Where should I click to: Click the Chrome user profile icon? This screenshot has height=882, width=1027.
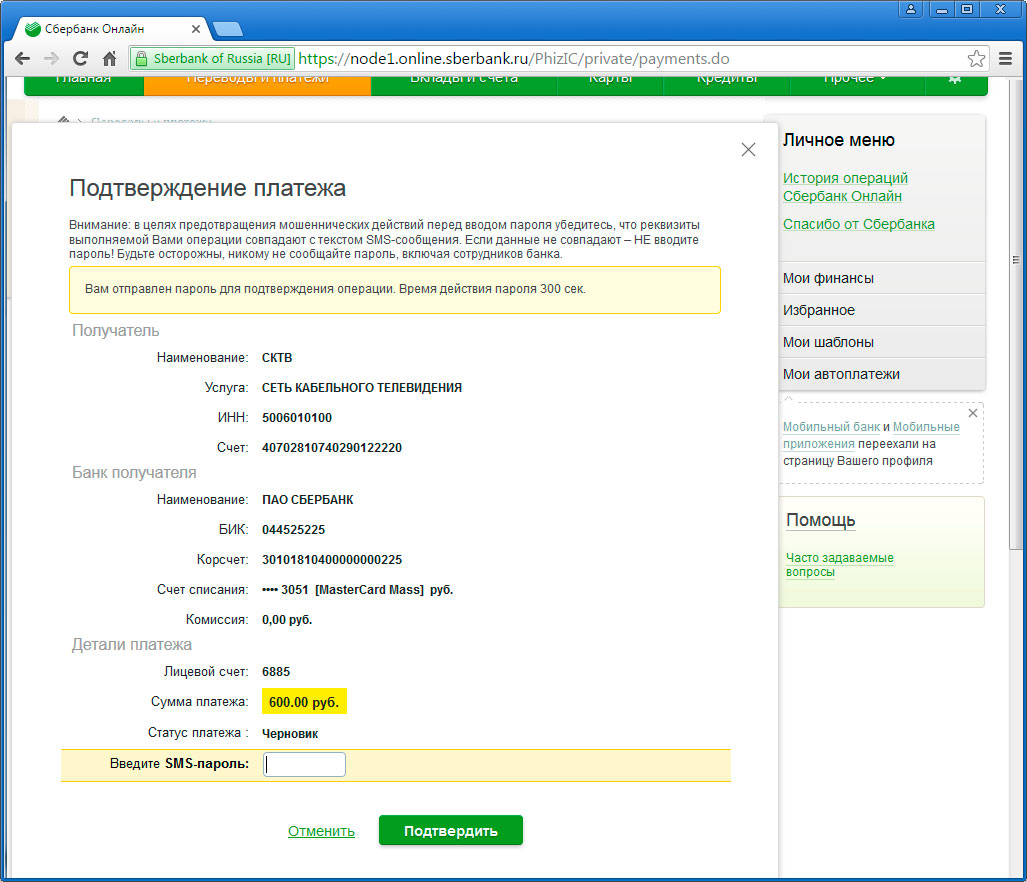(910, 9)
